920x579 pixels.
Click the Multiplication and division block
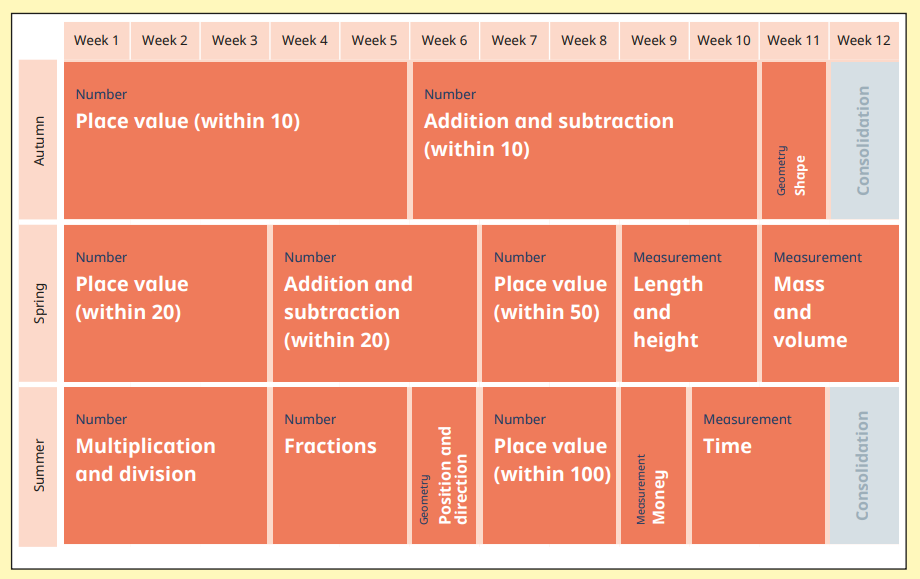(165, 465)
